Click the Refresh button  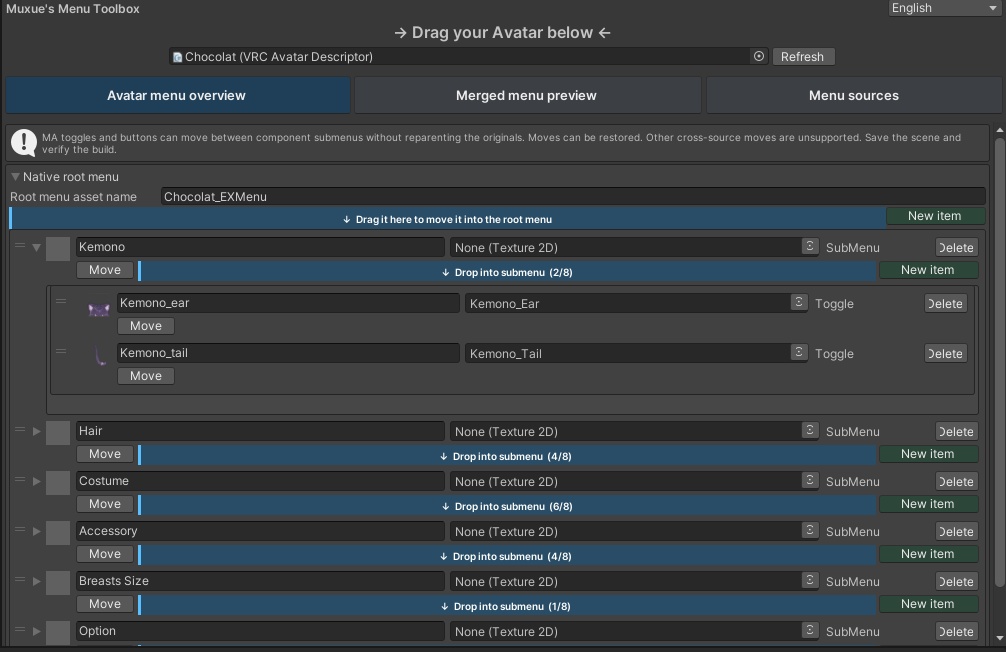point(803,56)
